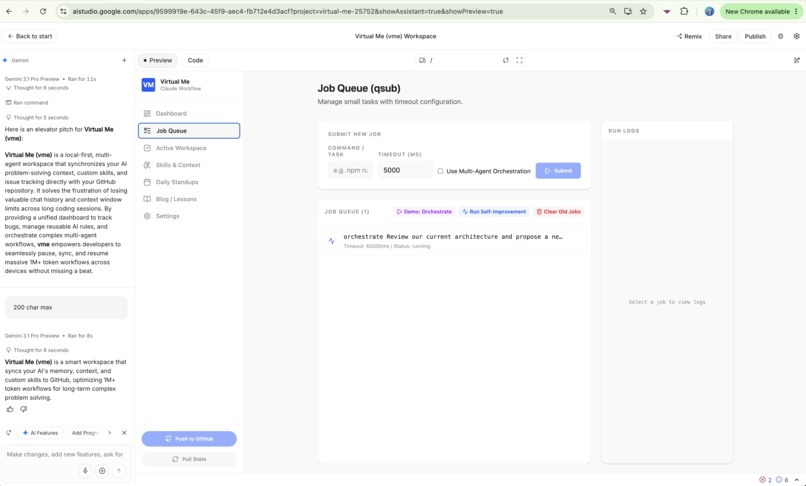This screenshot has width=806, height=486.
Task: Open the Chrome extensions puzzle icon
Action: click(x=684, y=11)
